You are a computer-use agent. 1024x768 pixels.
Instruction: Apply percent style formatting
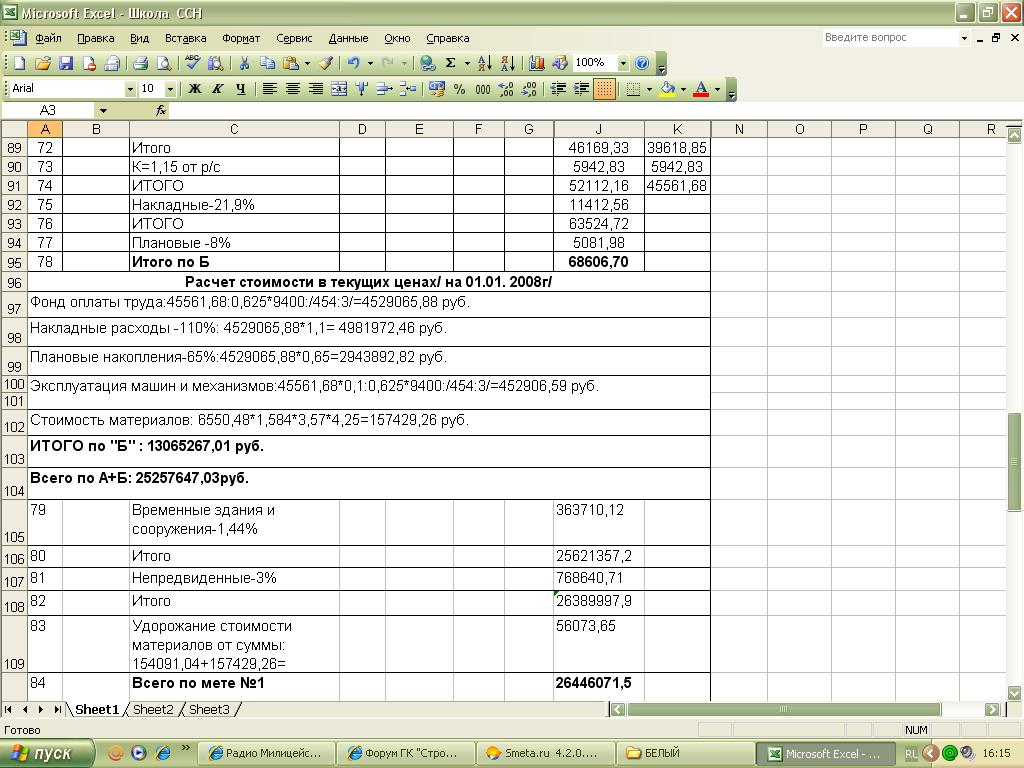[459, 89]
